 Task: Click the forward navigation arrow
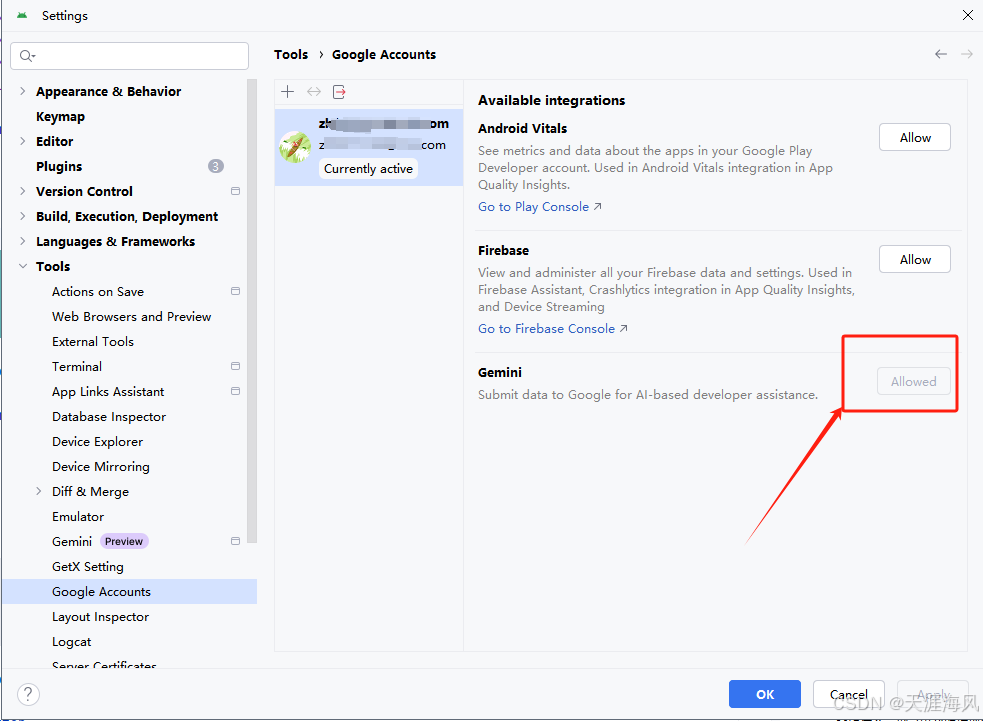967,55
